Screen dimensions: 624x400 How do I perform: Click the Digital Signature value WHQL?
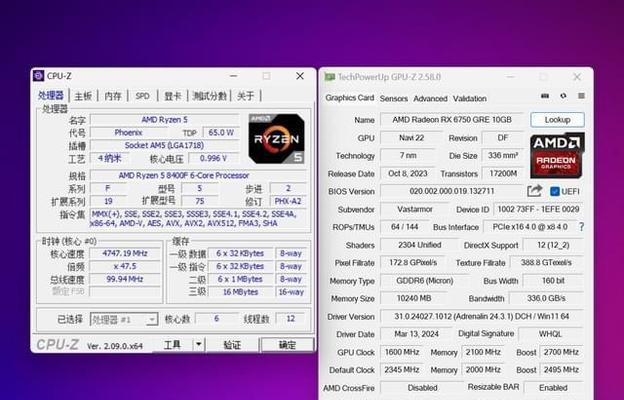[x=550, y=334]
